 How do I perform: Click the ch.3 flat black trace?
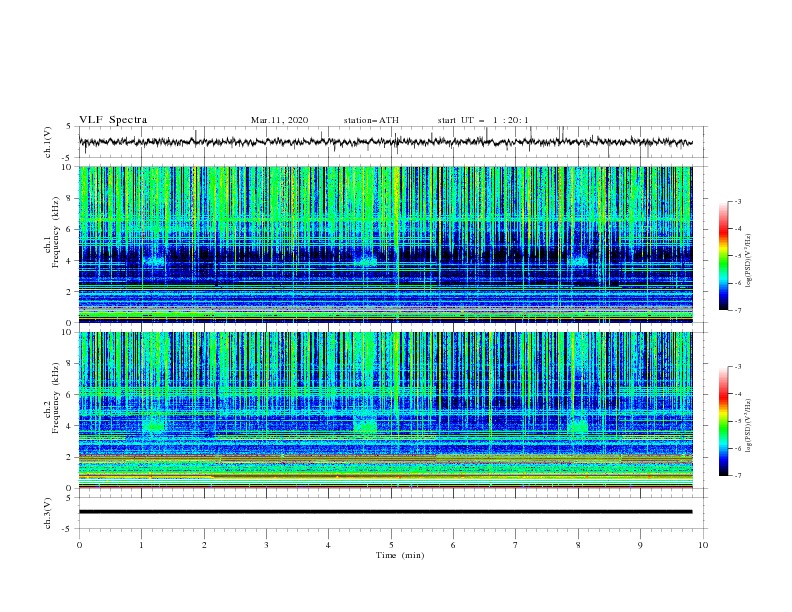[386, 512]
